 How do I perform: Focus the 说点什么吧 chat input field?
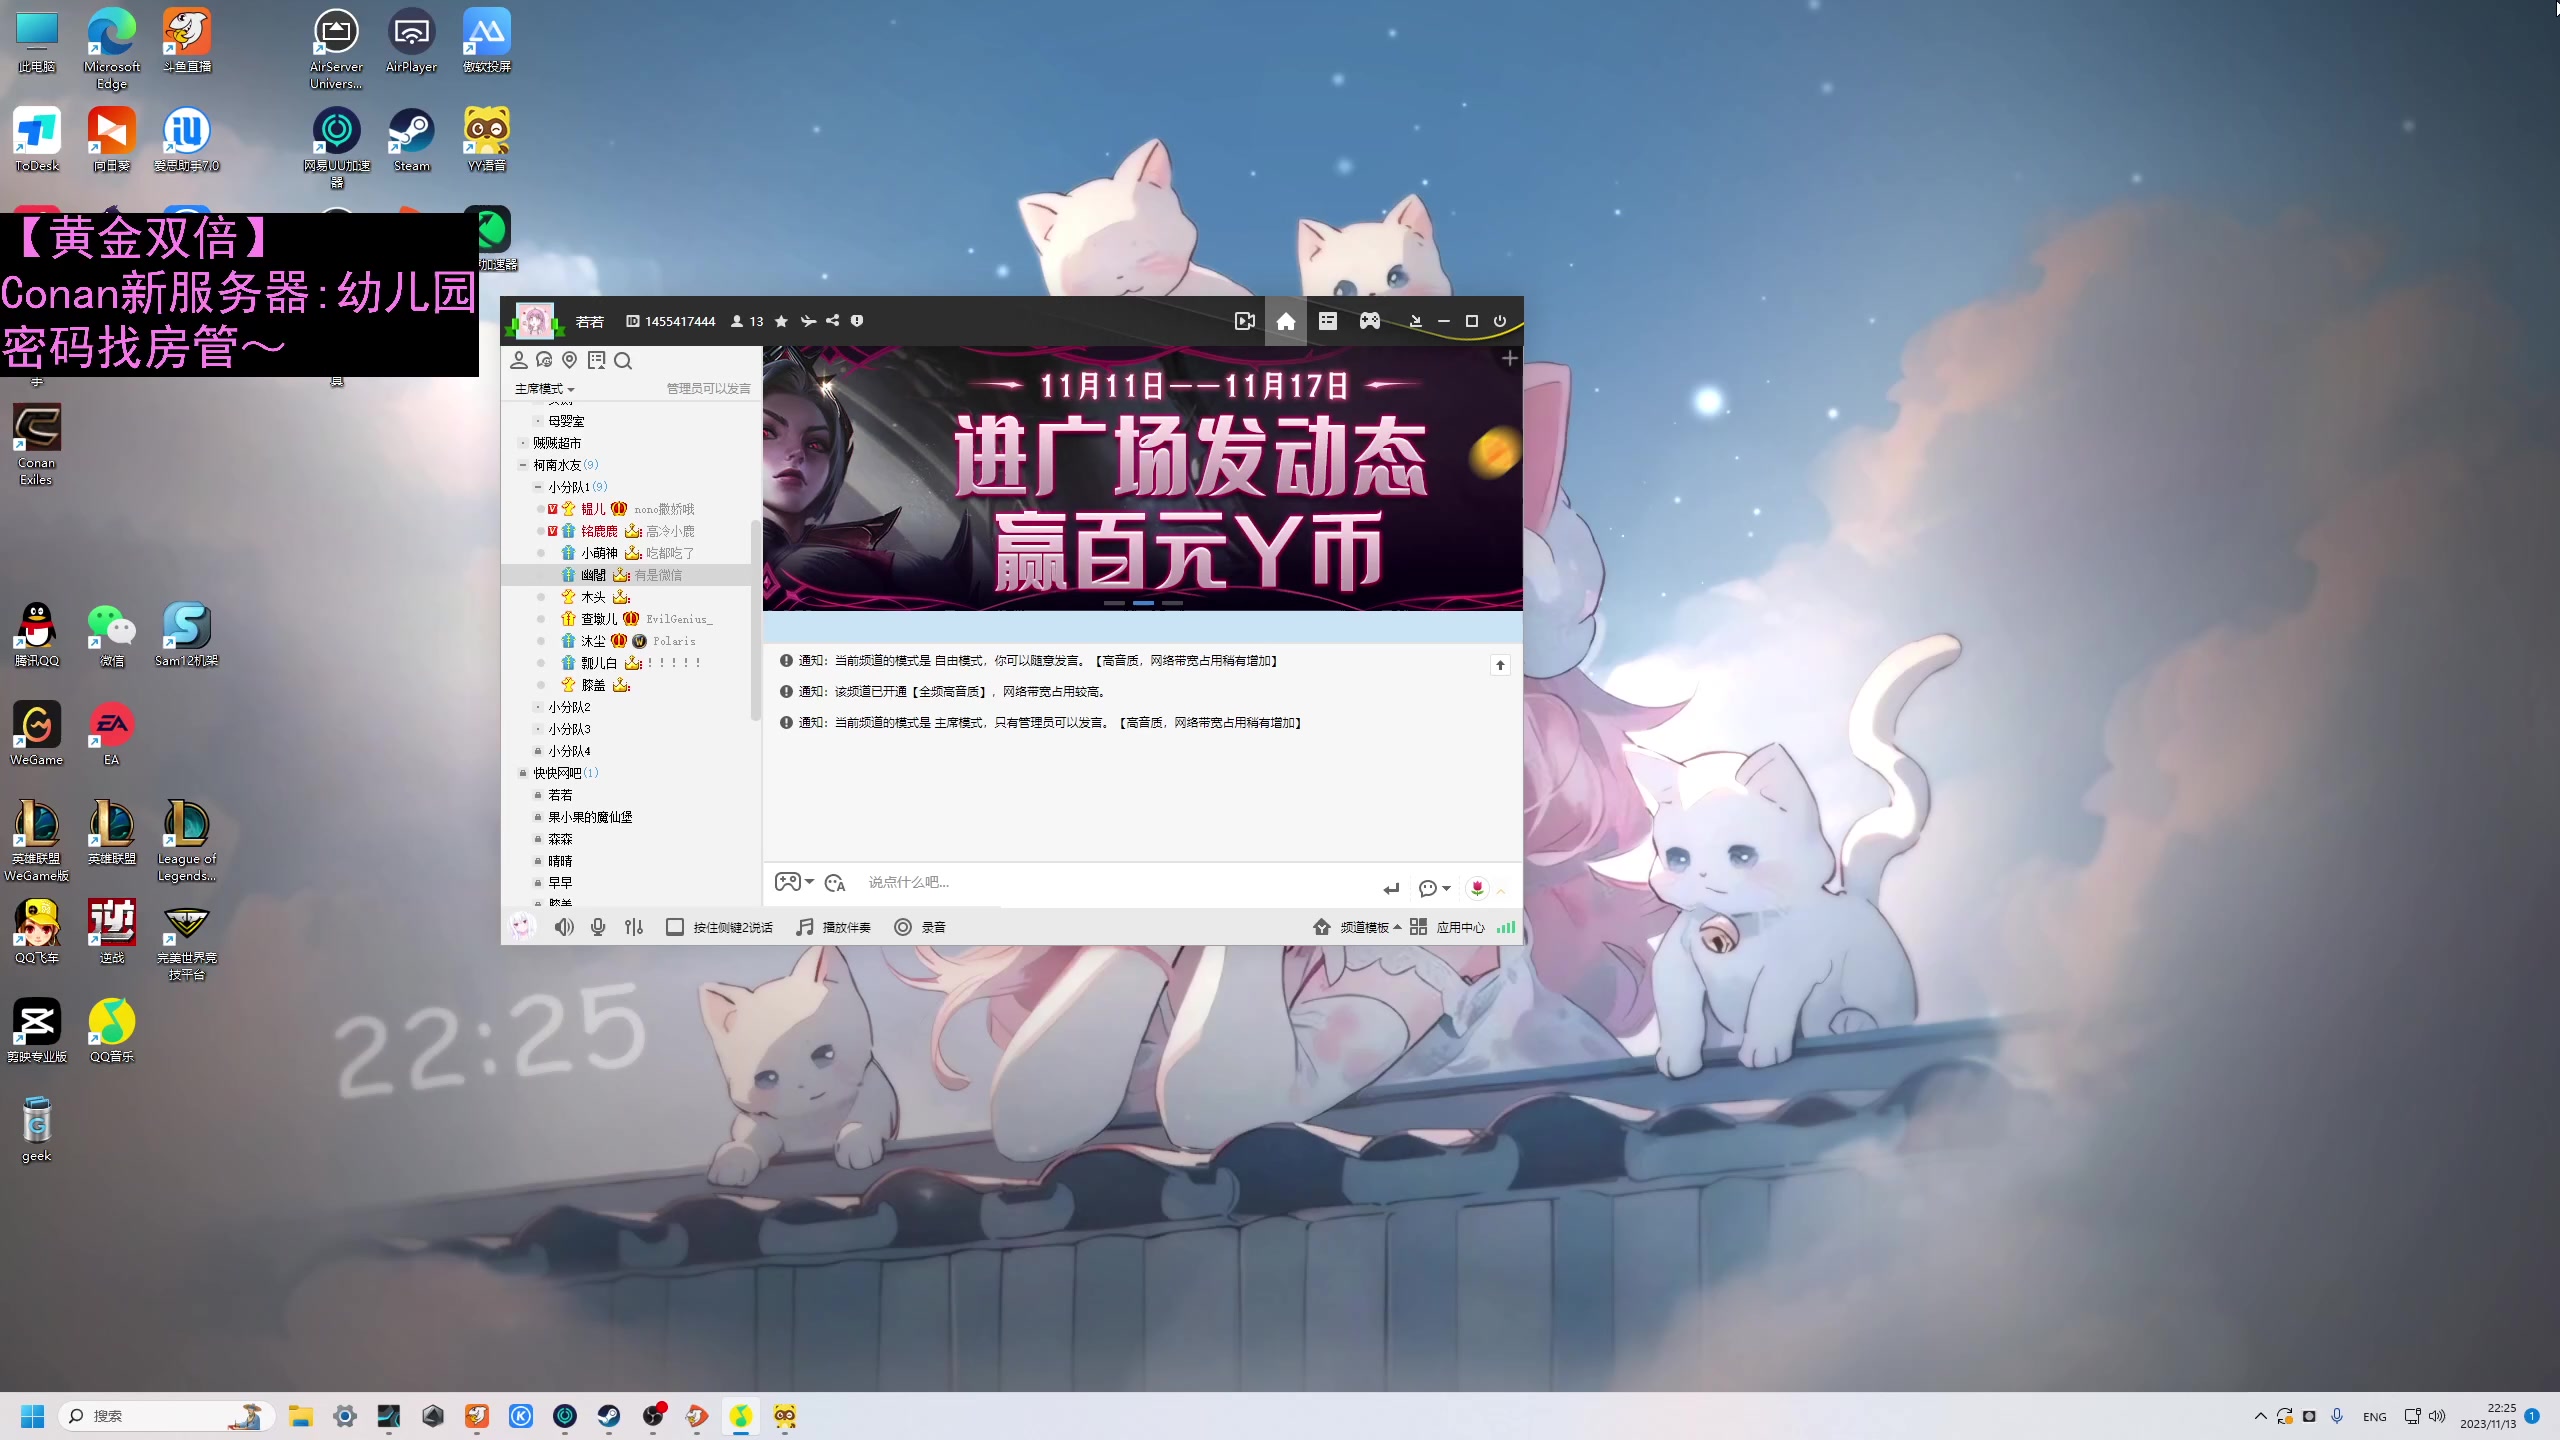[x=1115, y=882]
